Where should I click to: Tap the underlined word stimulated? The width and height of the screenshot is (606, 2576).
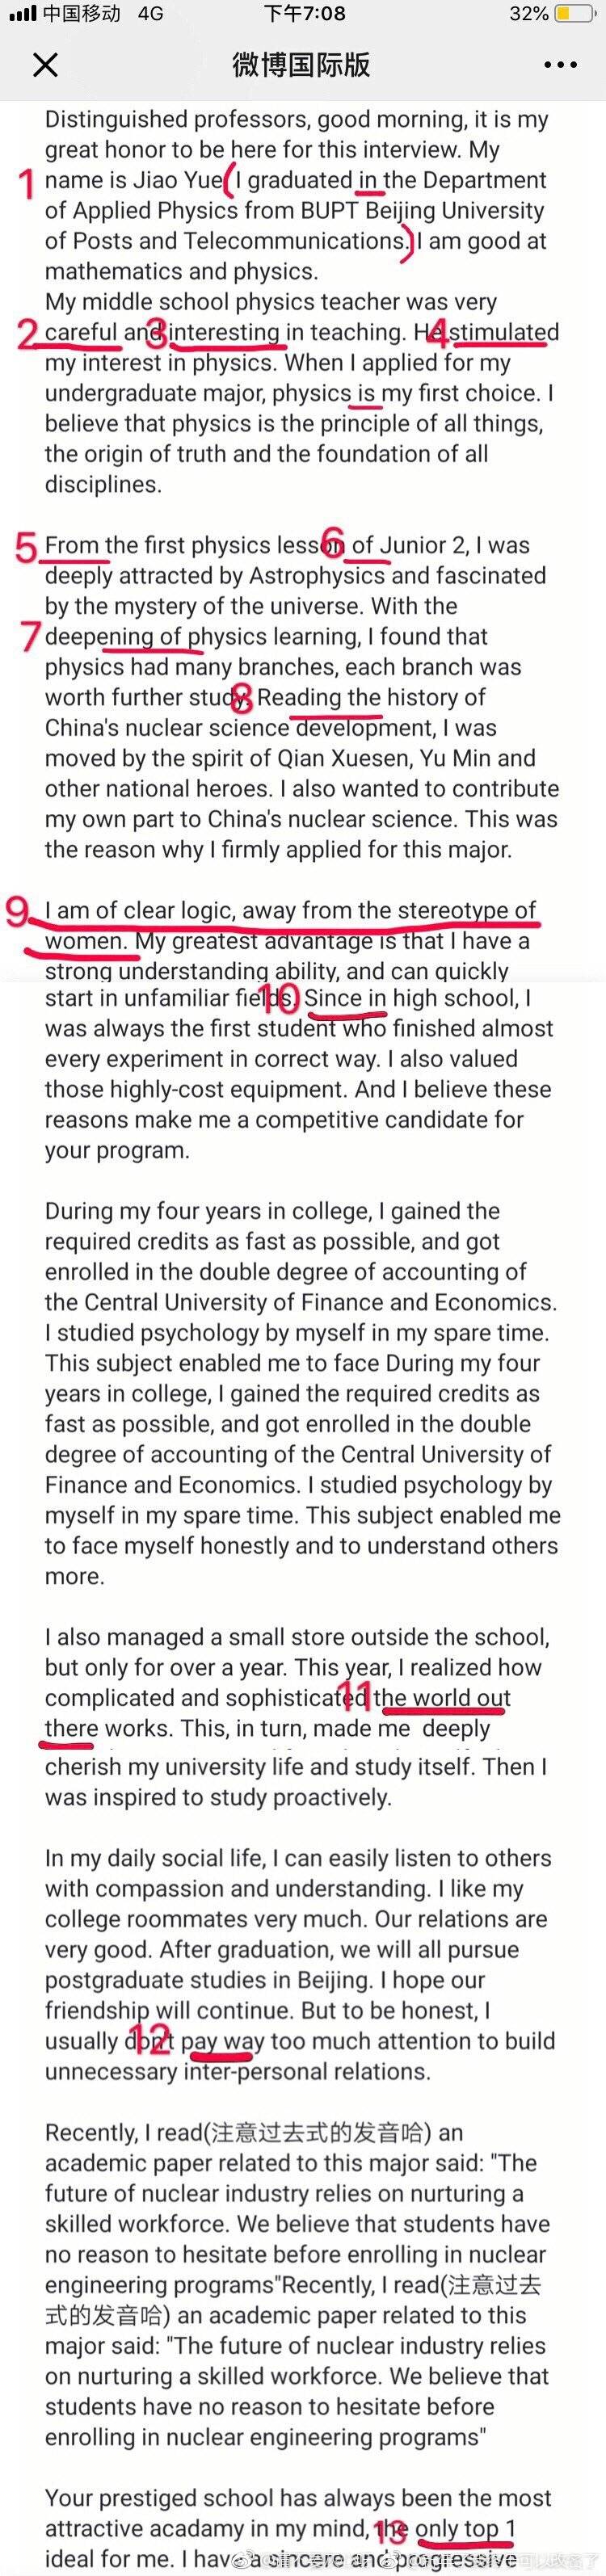[504, 332]
